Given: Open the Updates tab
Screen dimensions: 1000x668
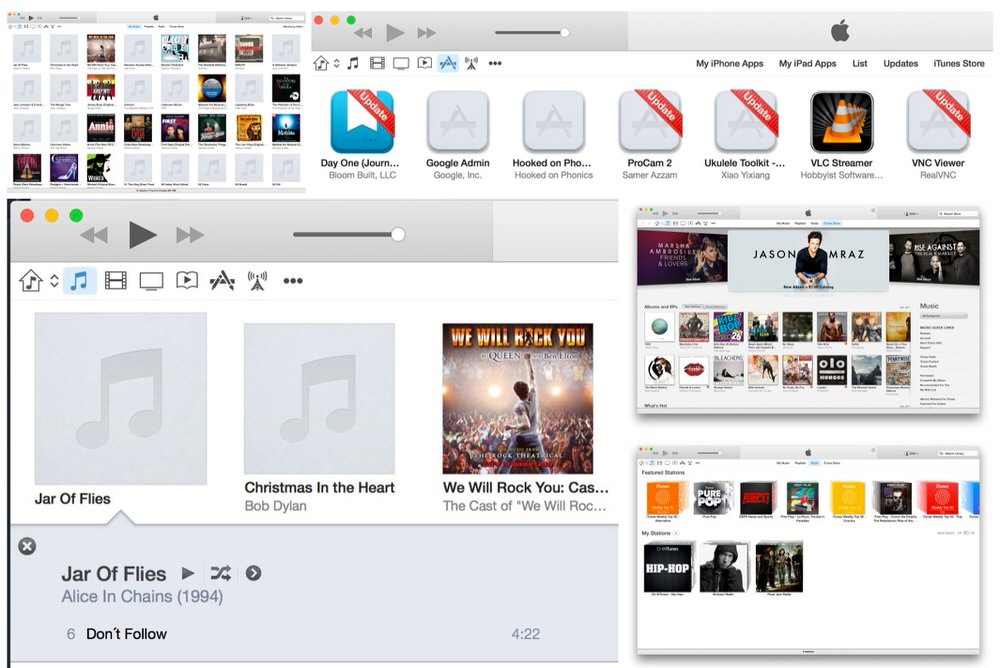Looking at the screenshot, I should [901, 63].
